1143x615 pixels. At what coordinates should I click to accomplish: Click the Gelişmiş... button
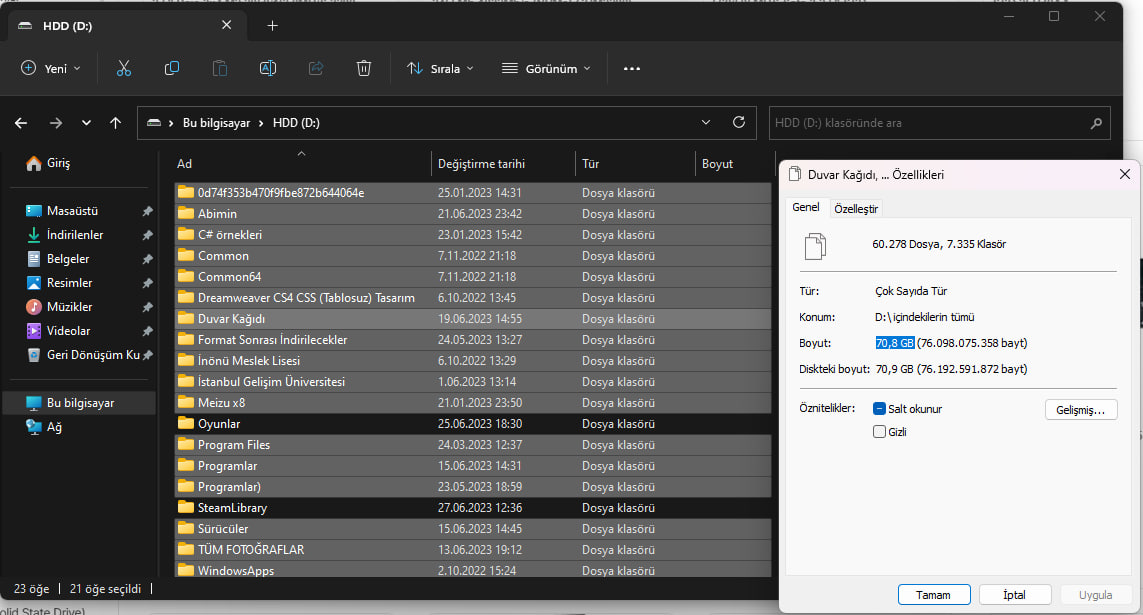(x=1081, y=410)
